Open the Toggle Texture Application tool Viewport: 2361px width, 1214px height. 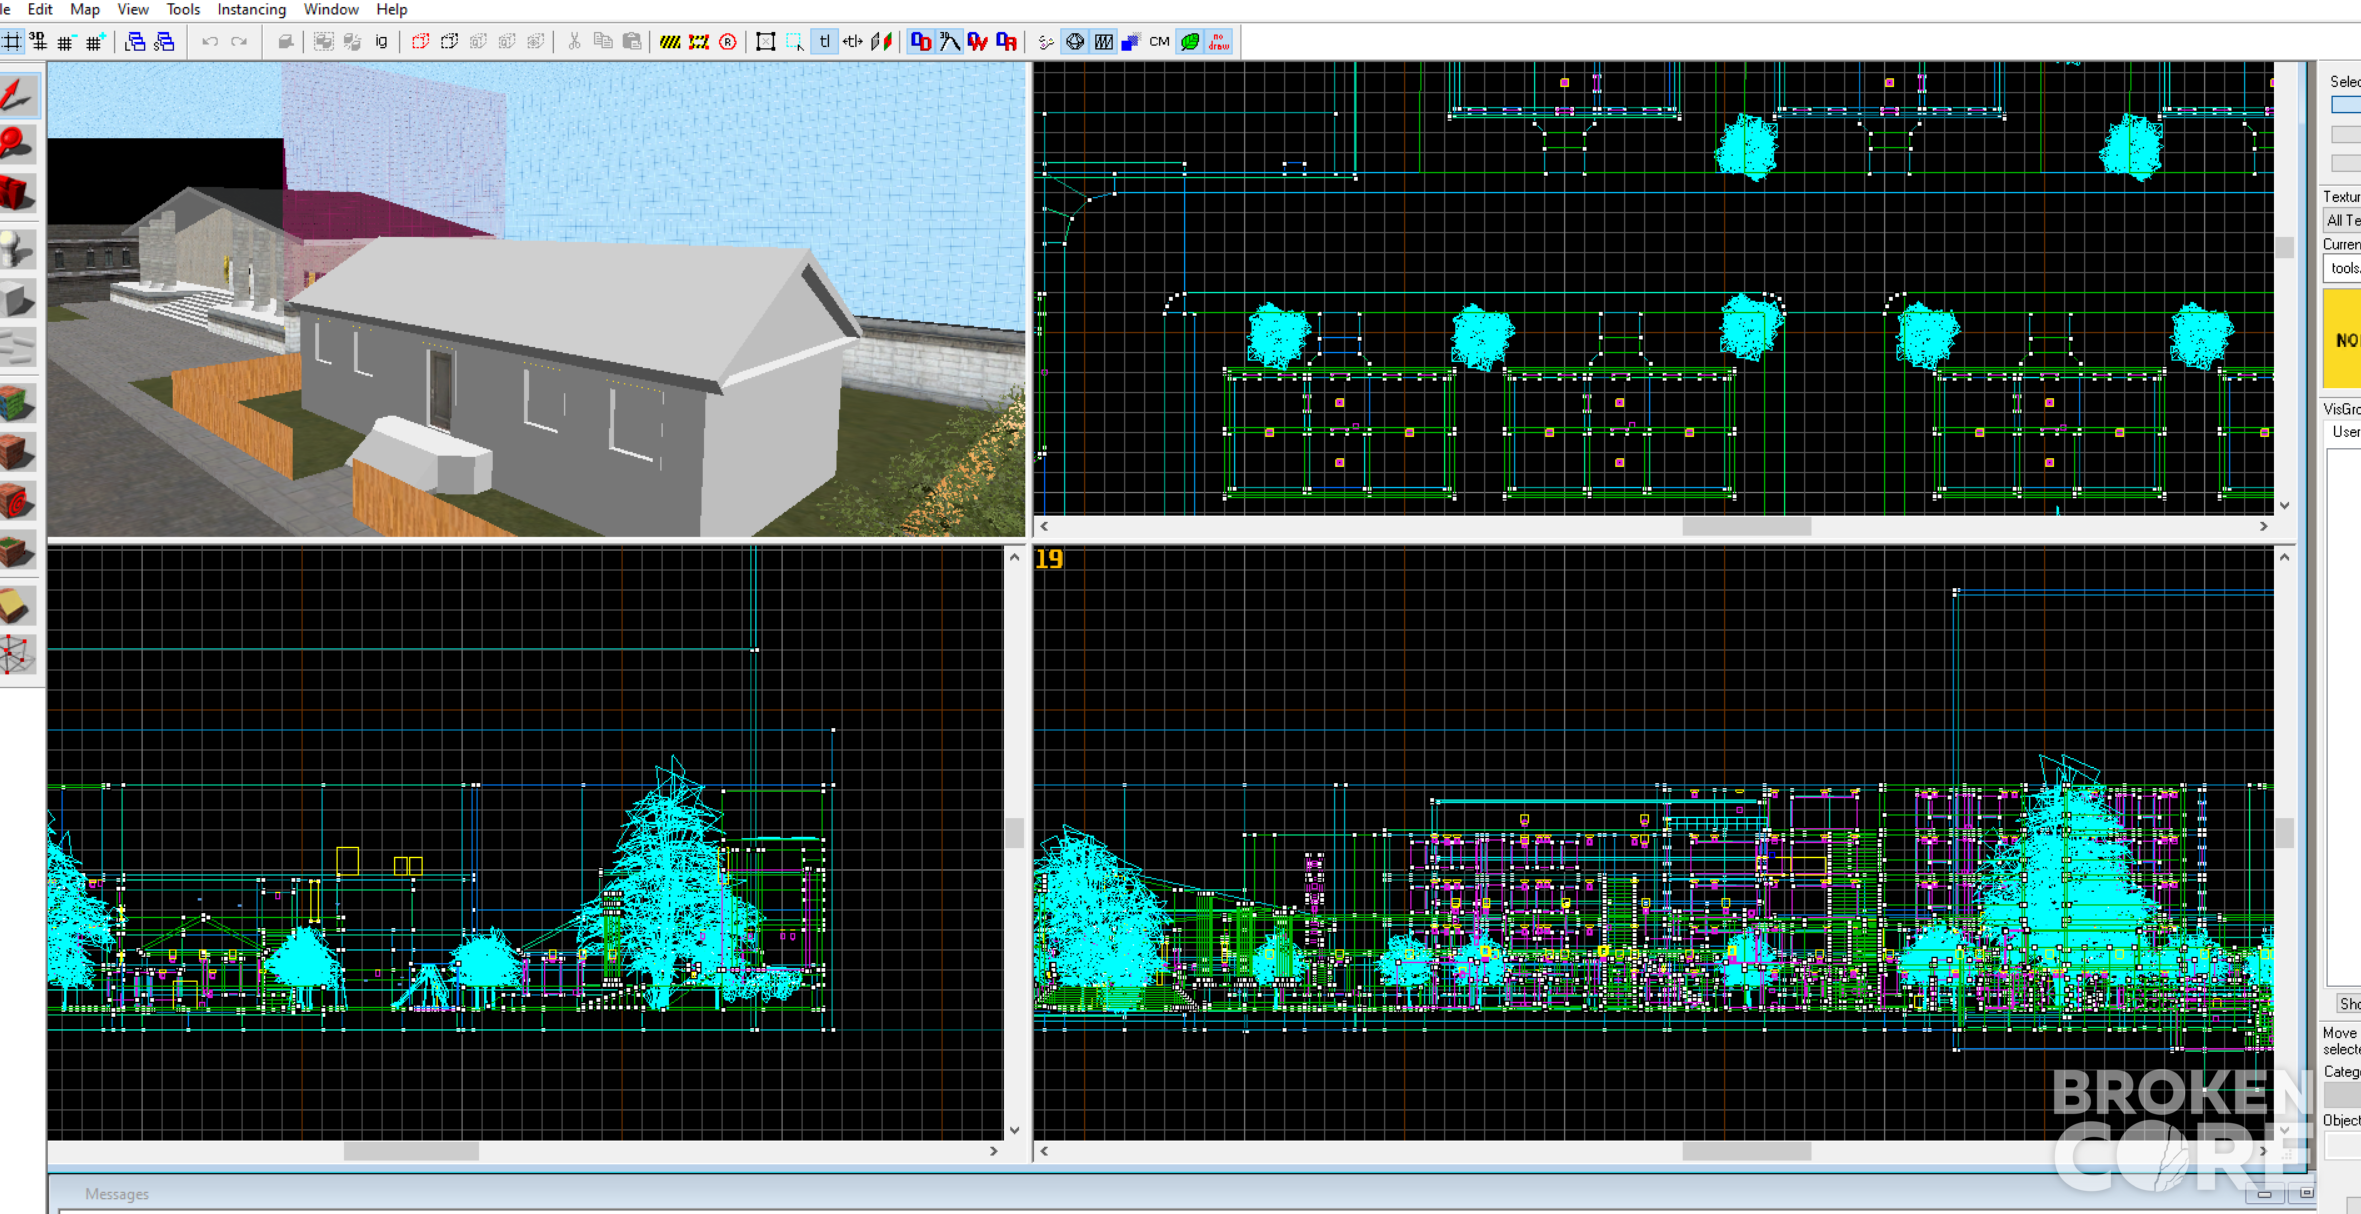tap(17, 404)
